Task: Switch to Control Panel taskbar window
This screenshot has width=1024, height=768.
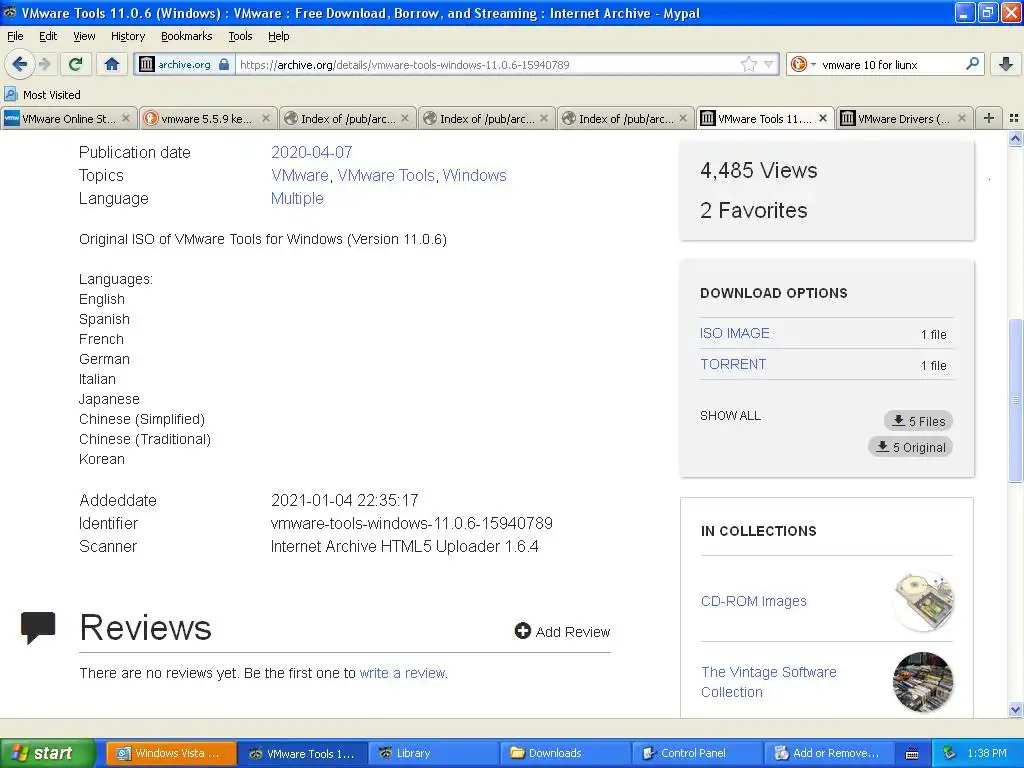Action: pyautogui.click(x=697, y=753)
